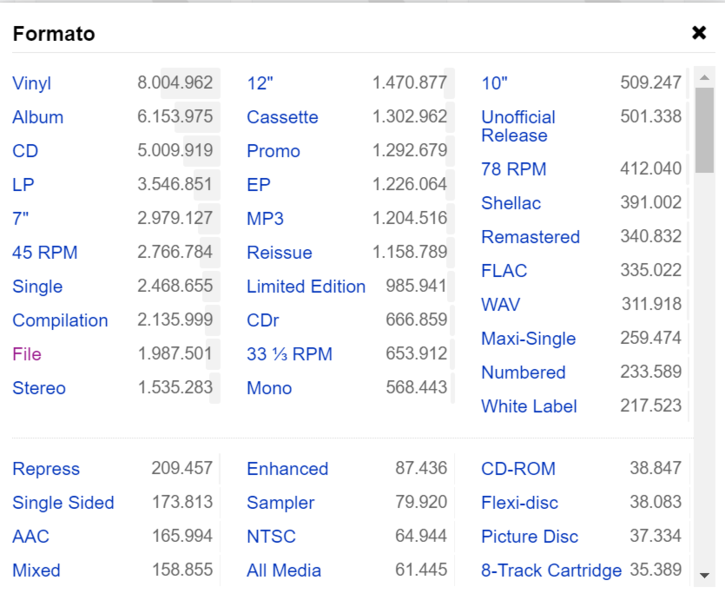
Task: Select the All Media format link
Action: click(x=284, y=571)
